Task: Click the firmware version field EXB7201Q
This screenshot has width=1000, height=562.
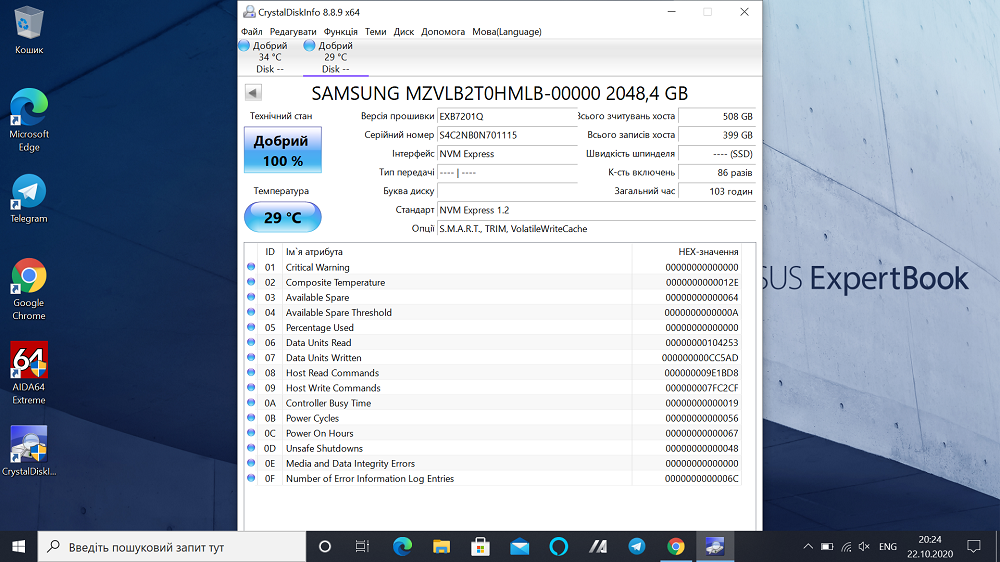Action: point(507,116)
